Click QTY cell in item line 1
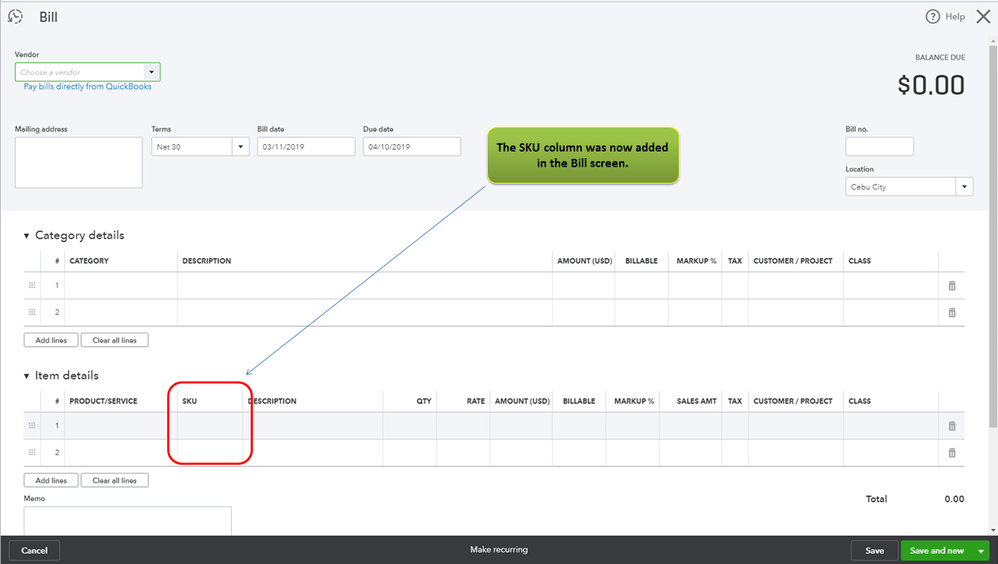This screenshot has height=564, width=998. 410,426
